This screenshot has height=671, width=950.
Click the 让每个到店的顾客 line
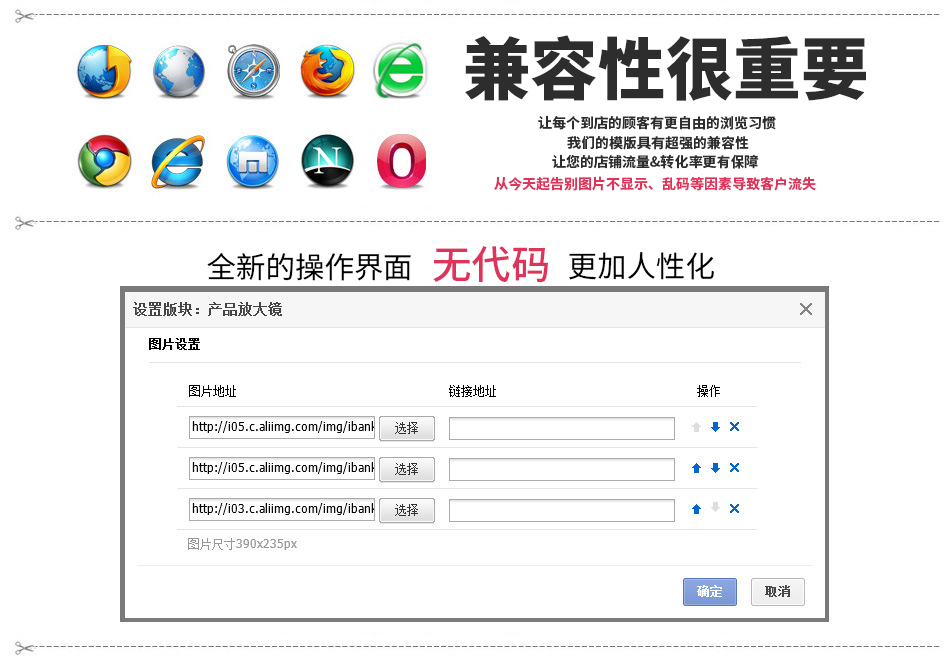click(x=657, y=123)
